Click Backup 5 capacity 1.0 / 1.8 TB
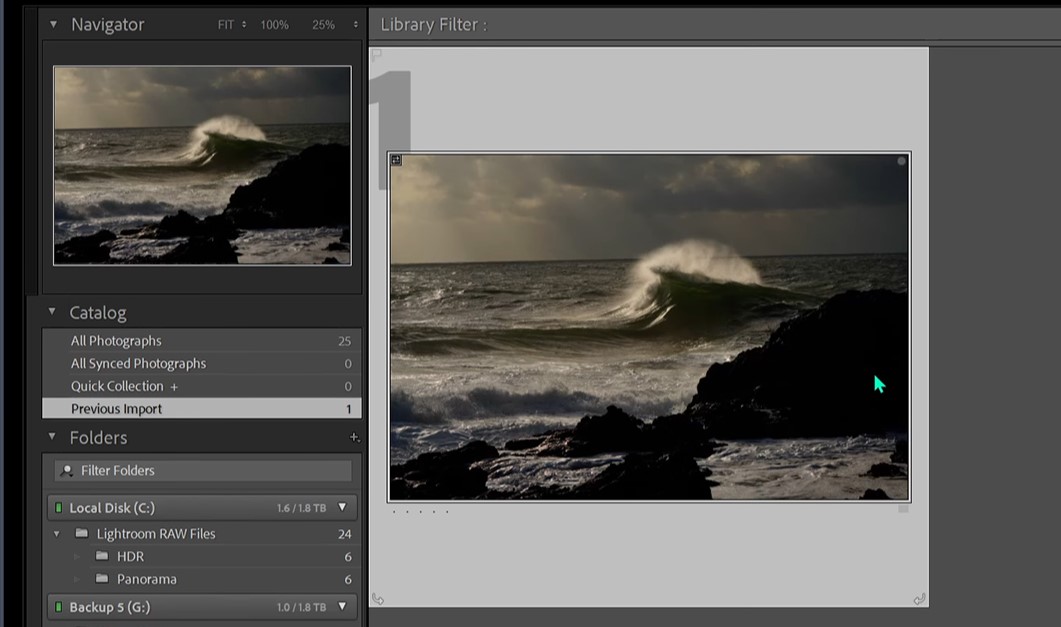 pyautogui.click(x=301, y=607)
